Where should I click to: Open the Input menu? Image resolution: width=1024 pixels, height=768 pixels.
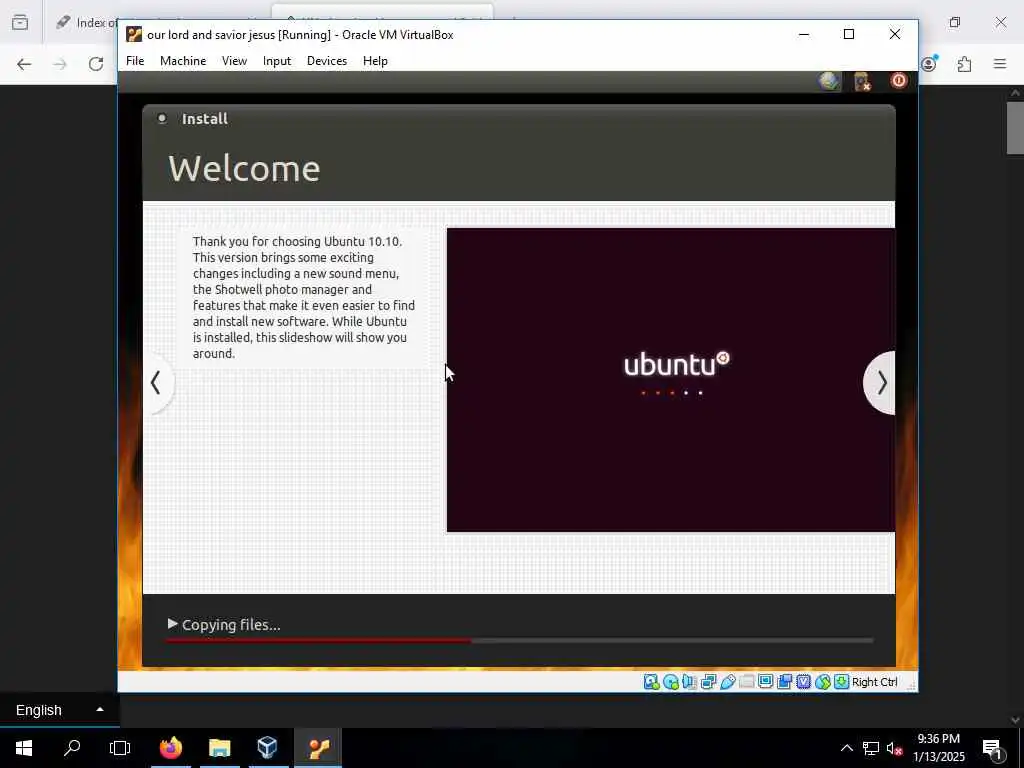277,61
